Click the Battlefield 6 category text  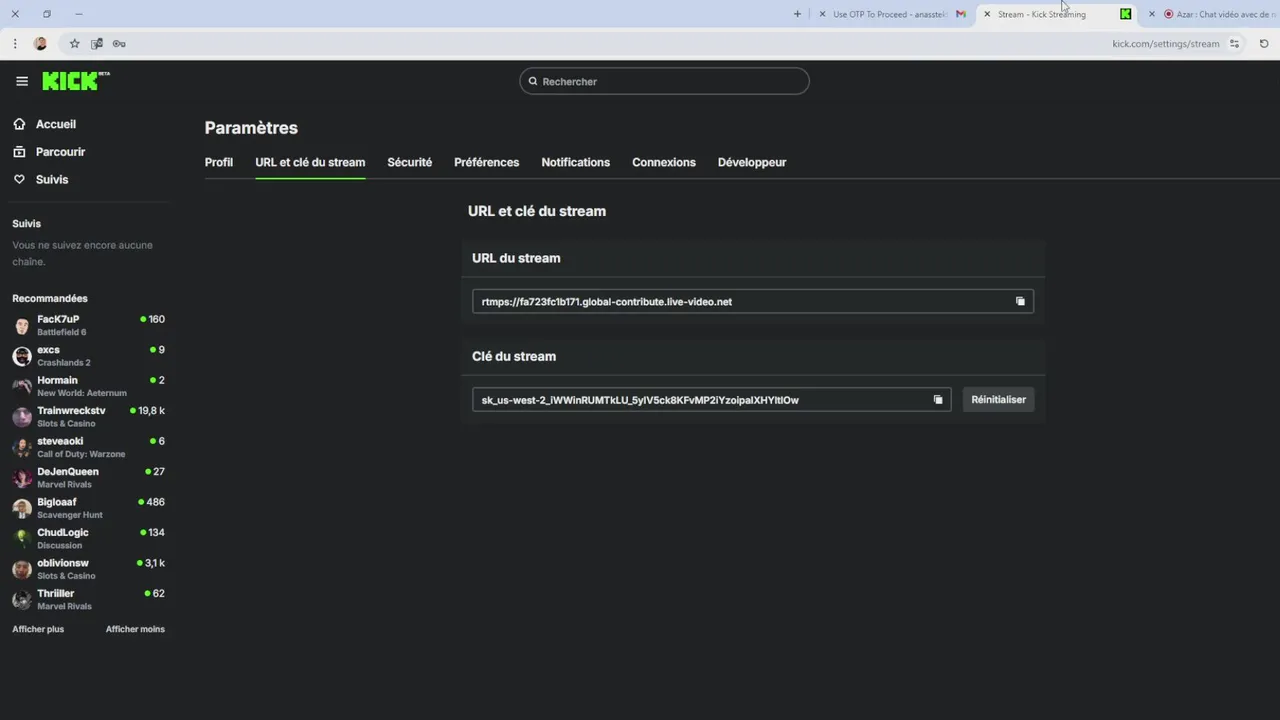tap(62, 332)
